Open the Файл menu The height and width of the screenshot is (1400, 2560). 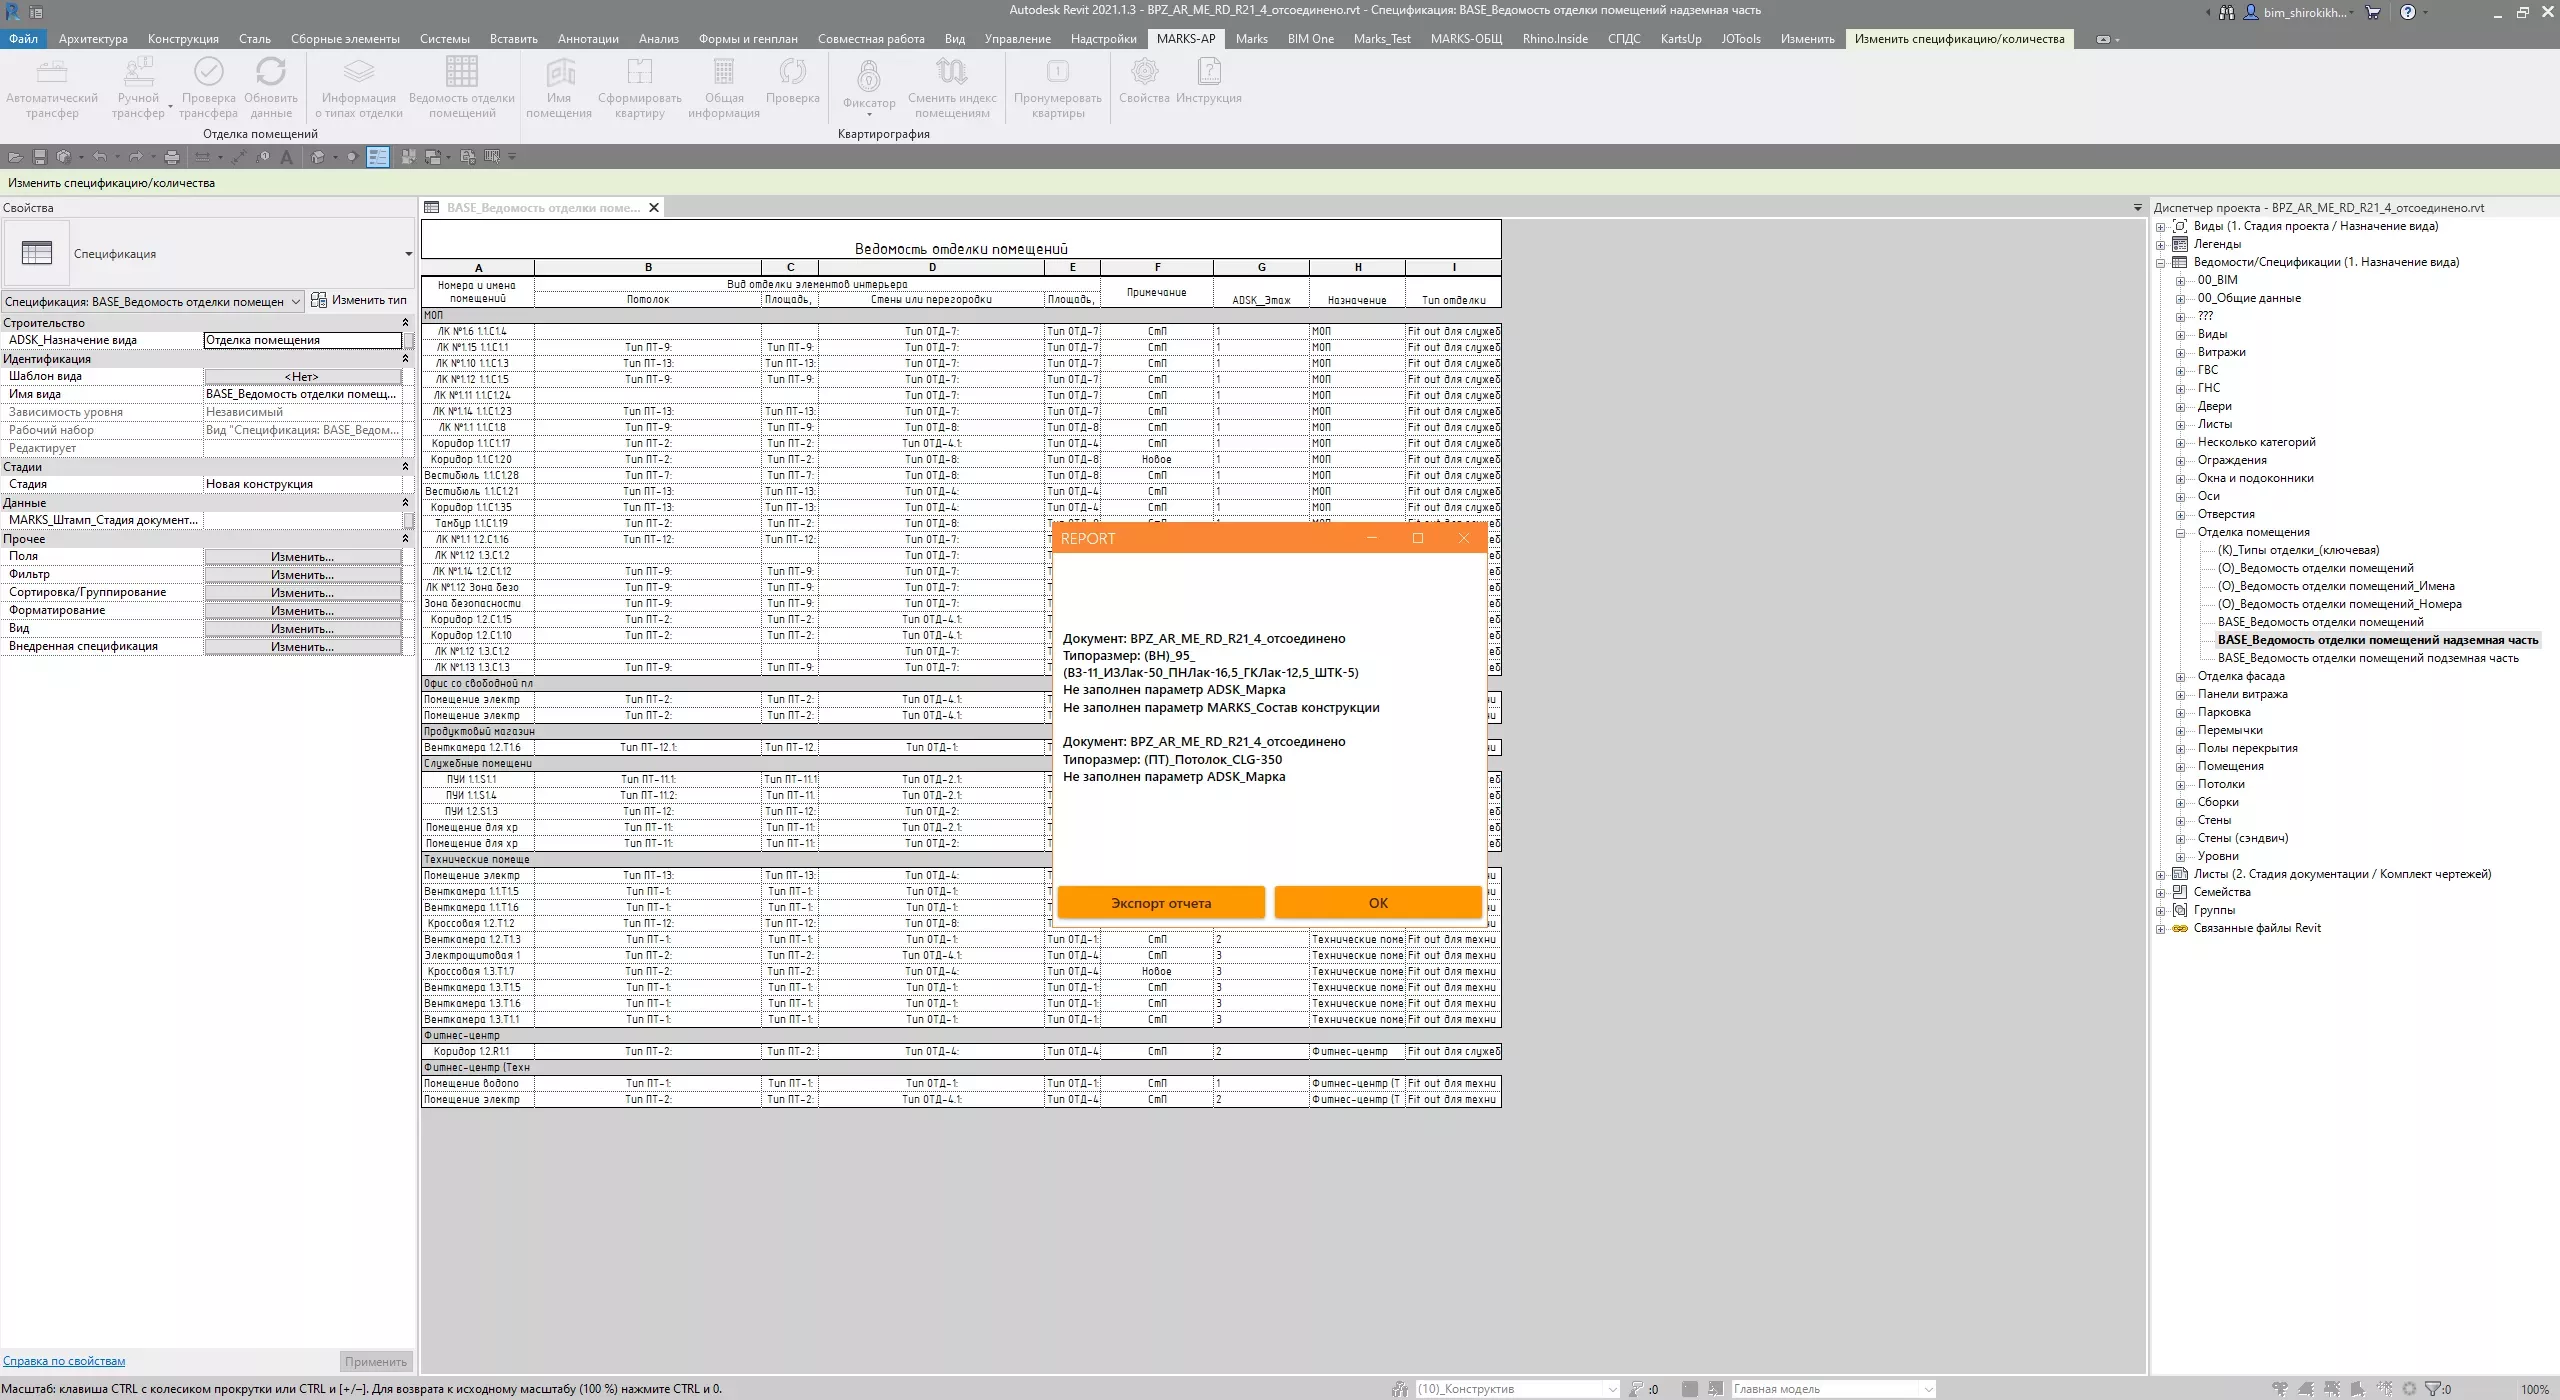pyautogui.click(x=22, y=39)
